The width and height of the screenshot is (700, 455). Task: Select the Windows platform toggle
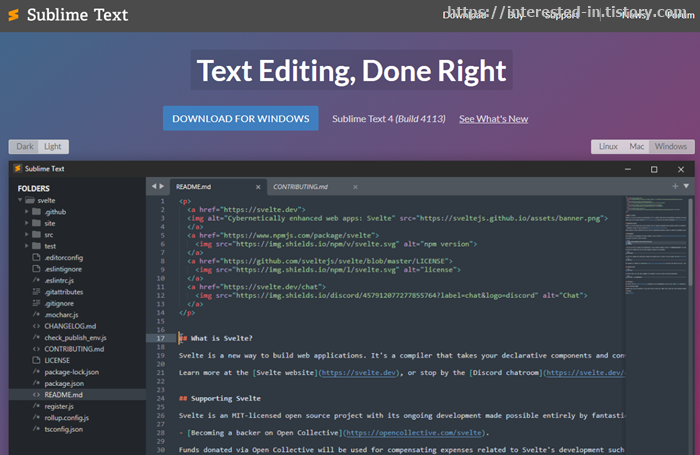(671, 146)
